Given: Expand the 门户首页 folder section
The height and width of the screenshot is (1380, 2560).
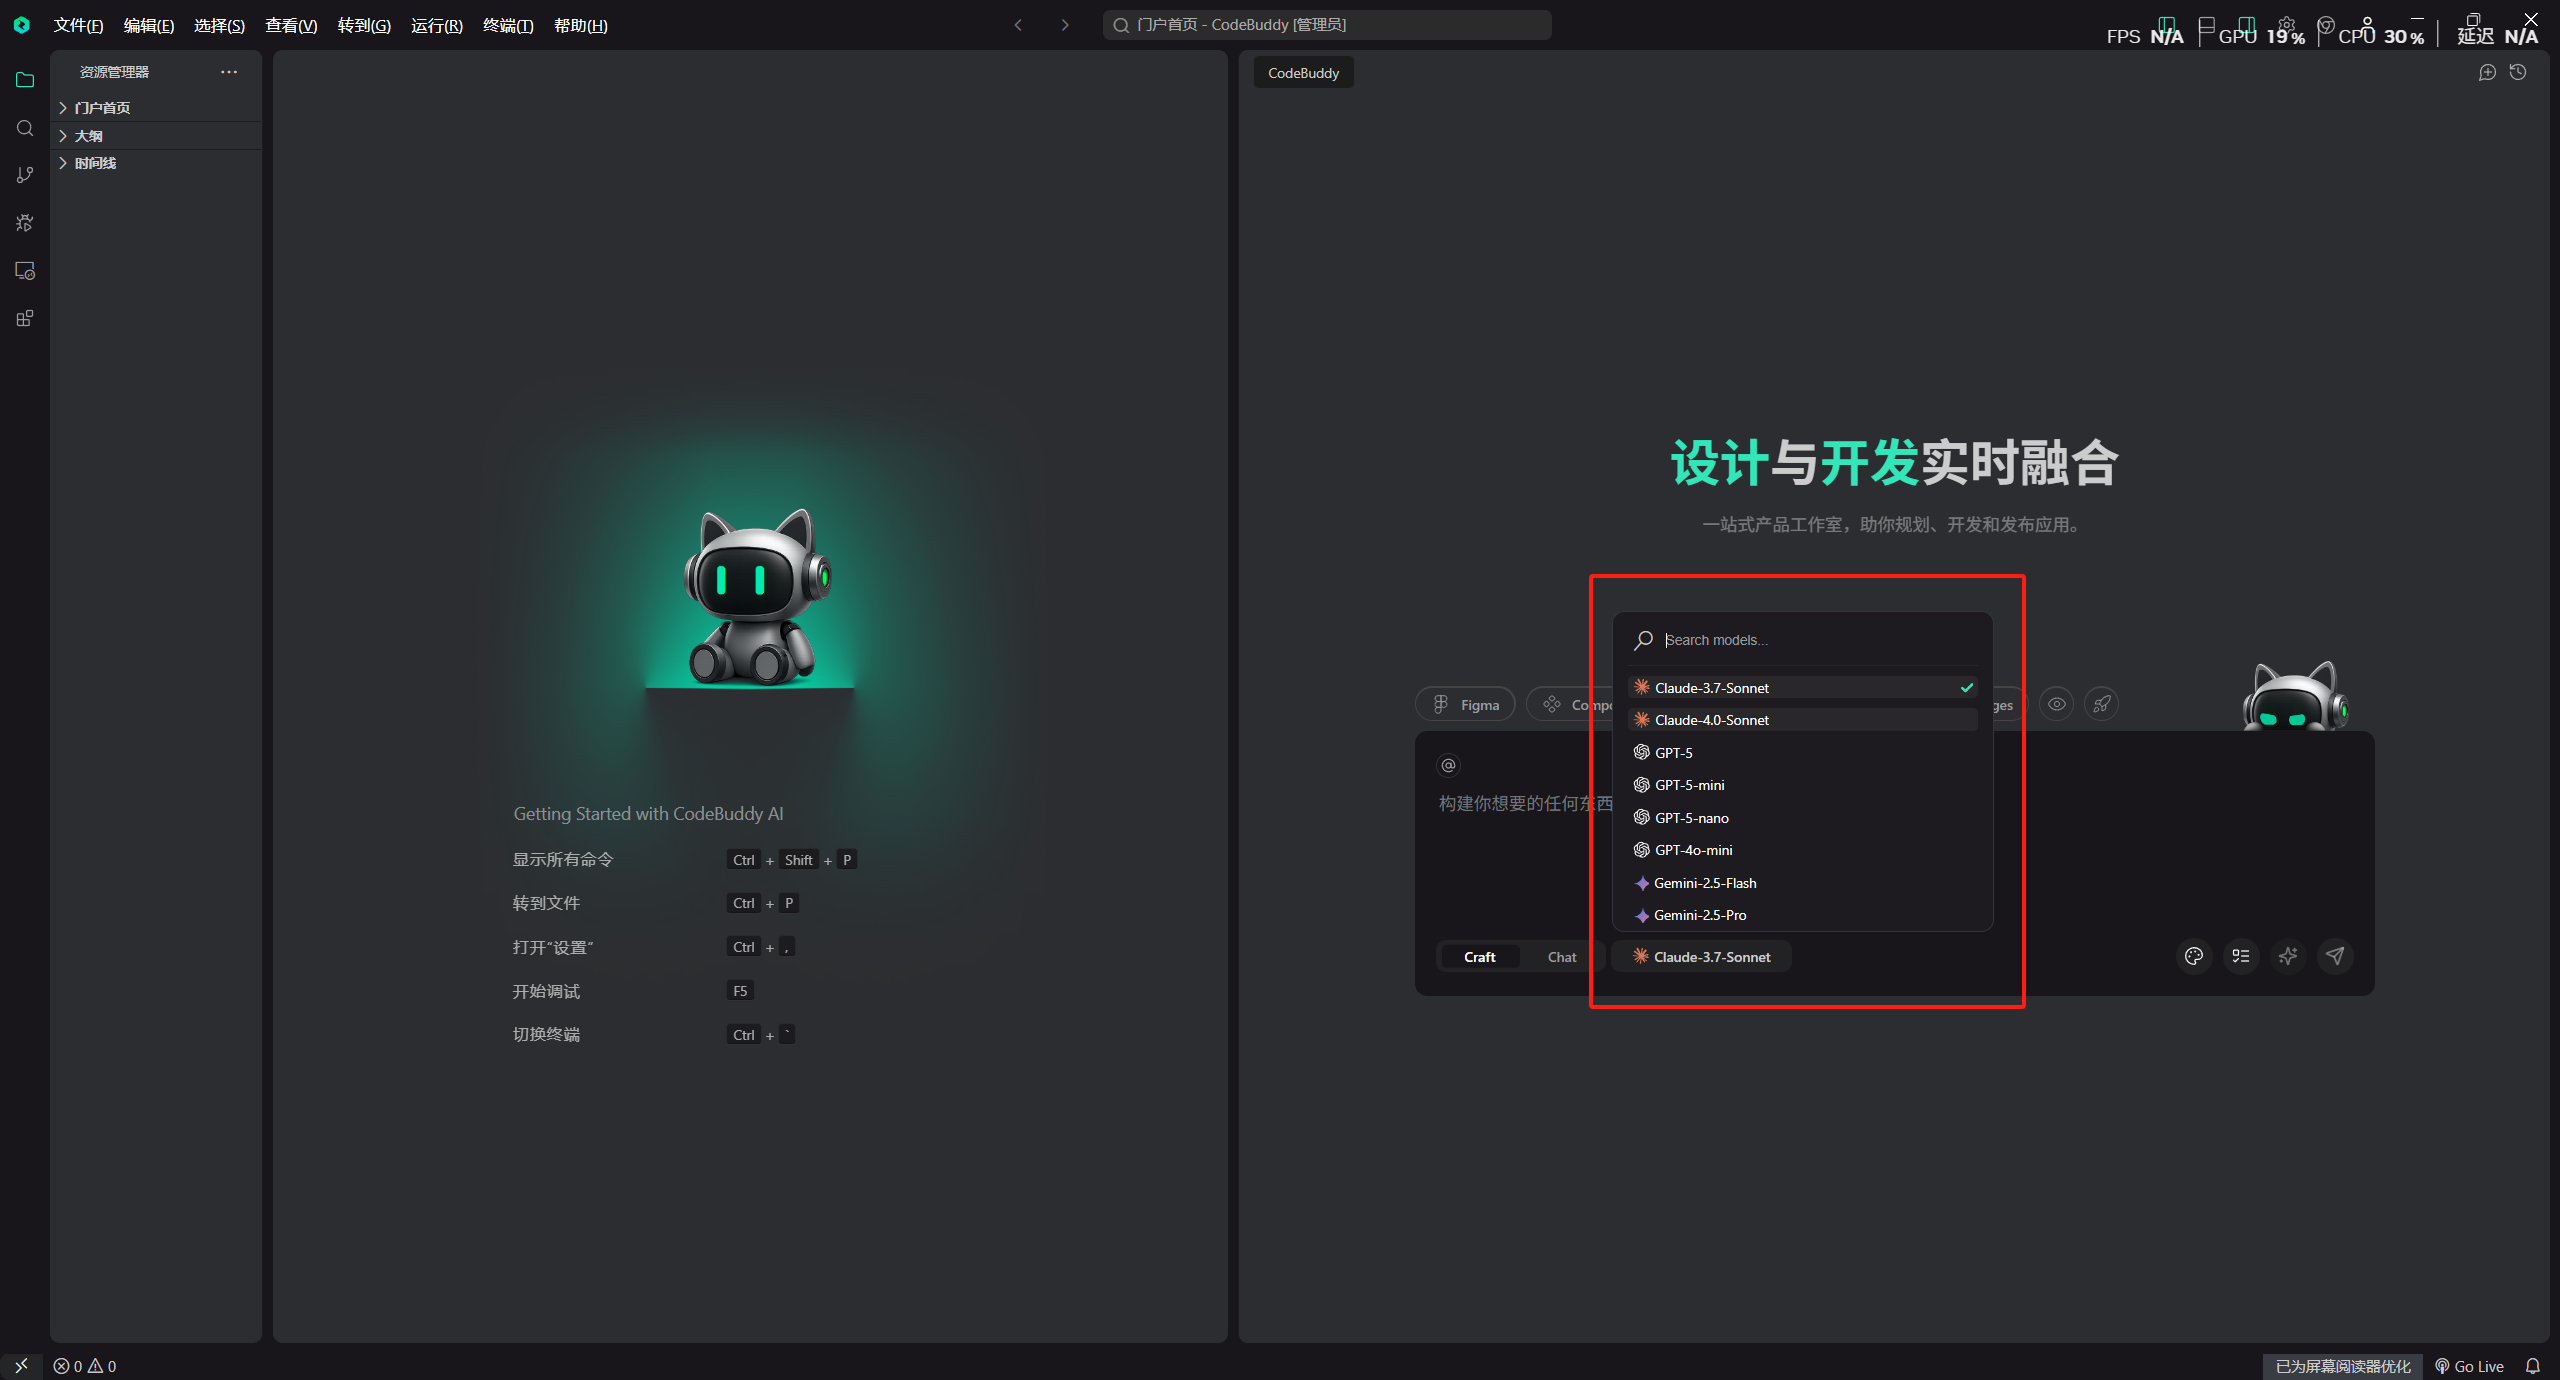Looking at the screenshot, I should (157, 108).
